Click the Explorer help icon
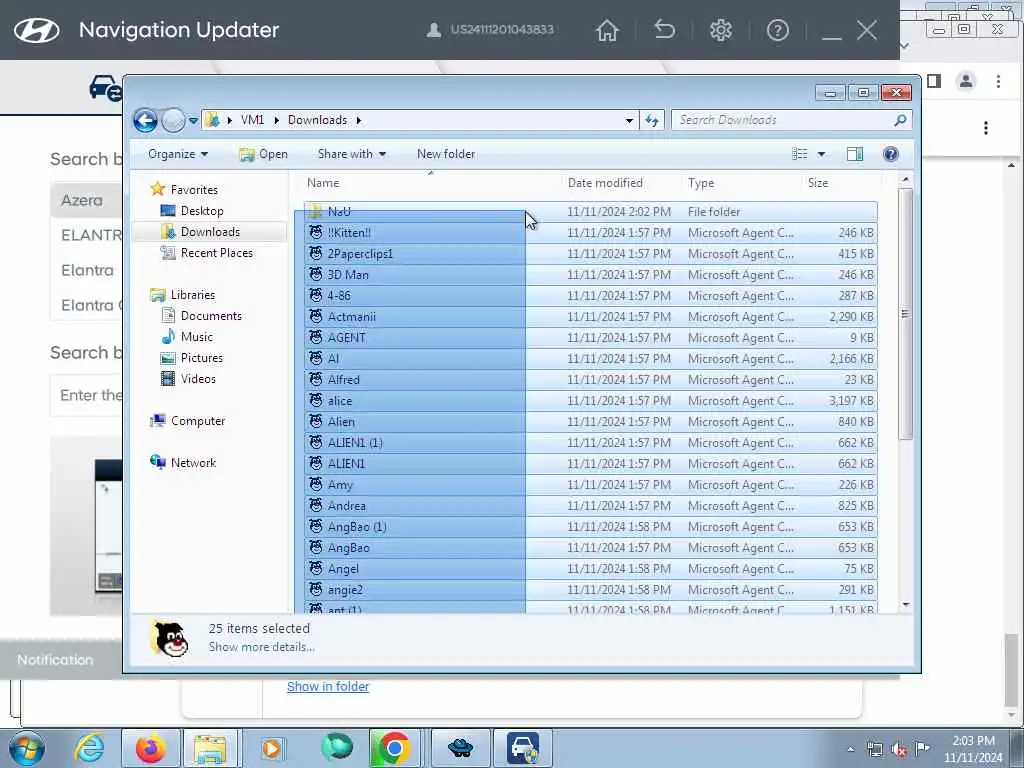1024x768 pixels. click(x=890, y=154)
